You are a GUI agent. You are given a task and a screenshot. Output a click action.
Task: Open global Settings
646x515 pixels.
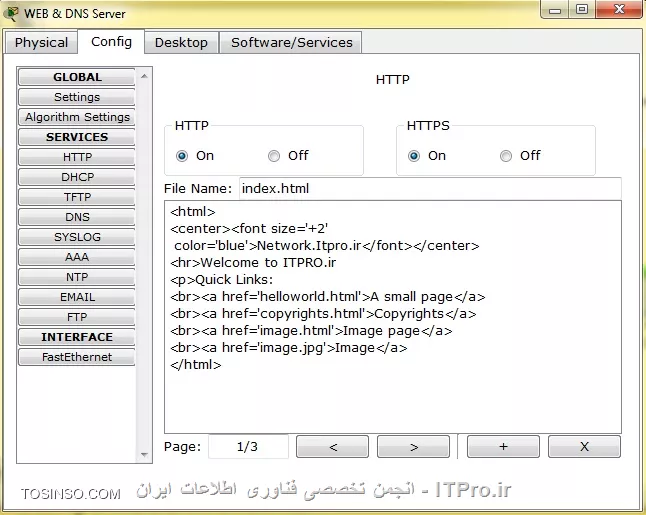[x=77, y=97]
